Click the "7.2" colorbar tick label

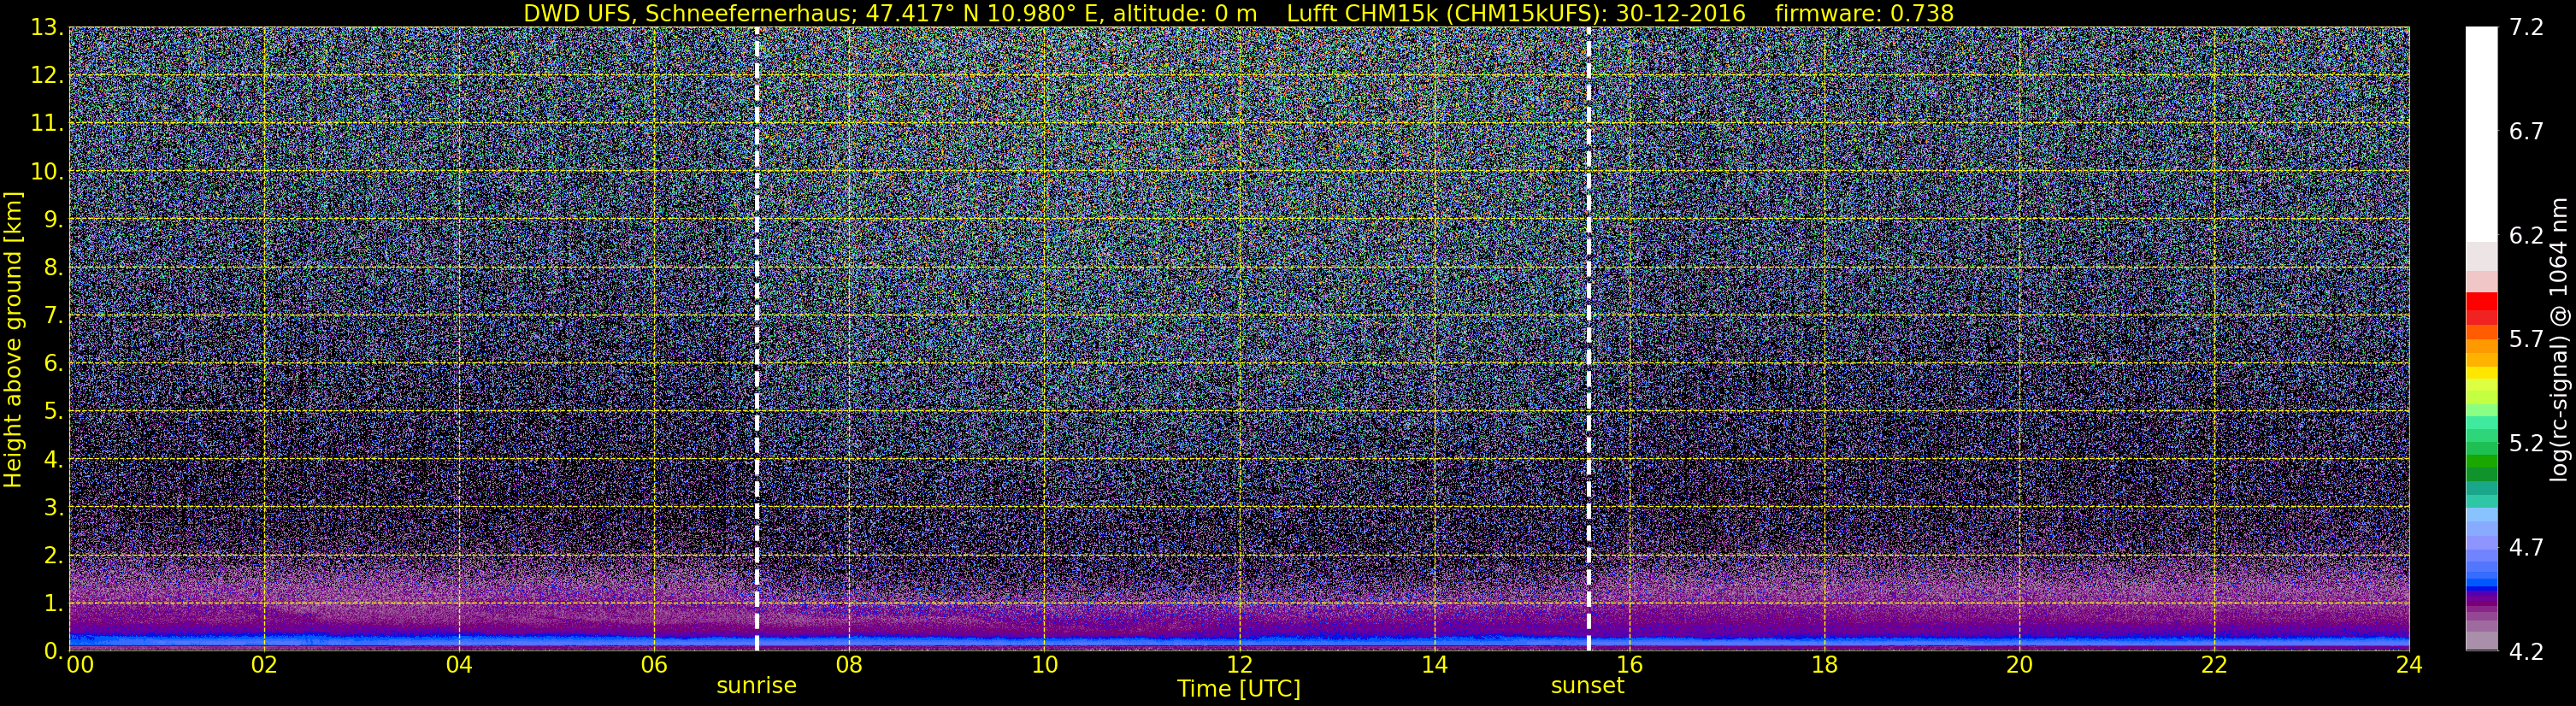2526,28
